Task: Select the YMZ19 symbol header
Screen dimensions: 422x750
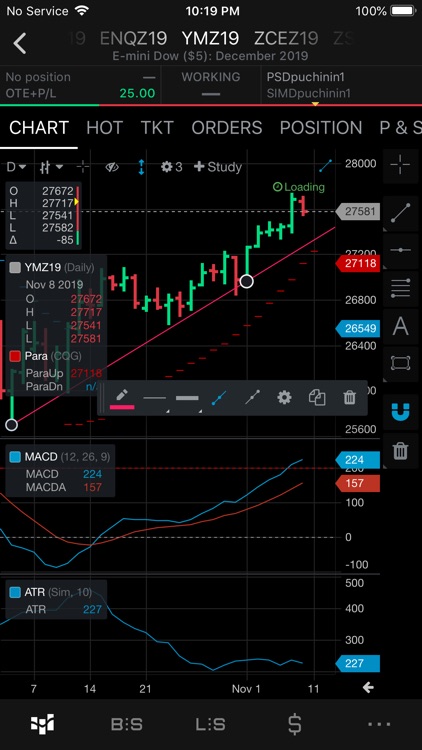Action: [210, 38]
